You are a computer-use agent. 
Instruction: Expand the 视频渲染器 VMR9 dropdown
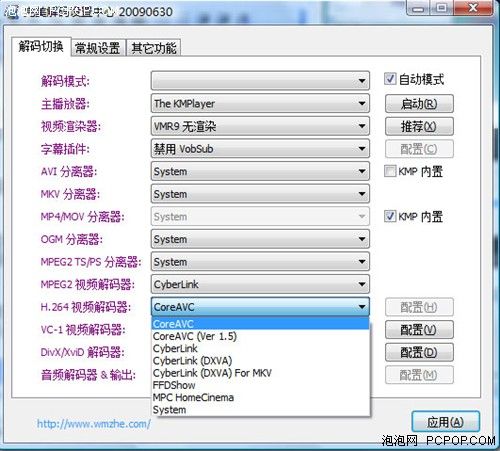tap(260, 126)
